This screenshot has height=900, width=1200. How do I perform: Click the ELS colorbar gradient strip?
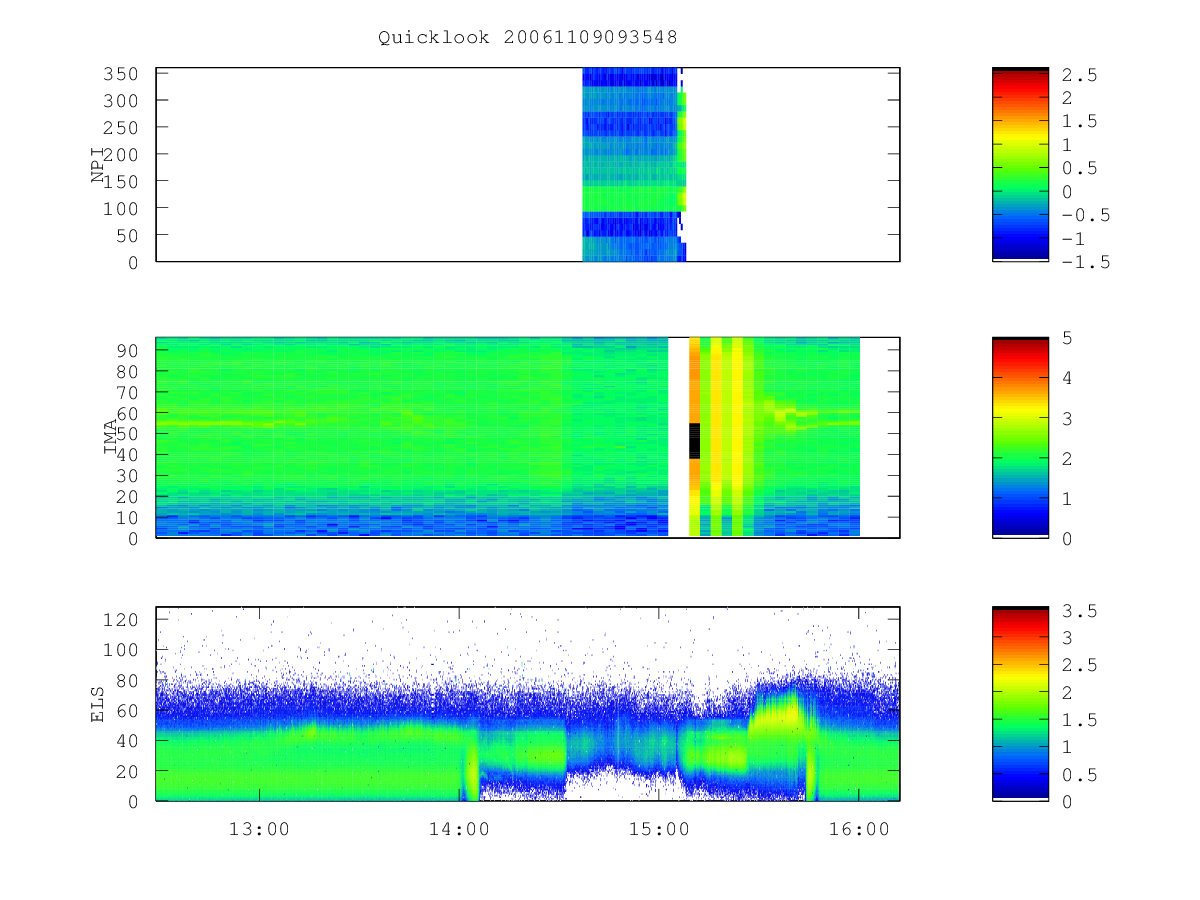1020,704
